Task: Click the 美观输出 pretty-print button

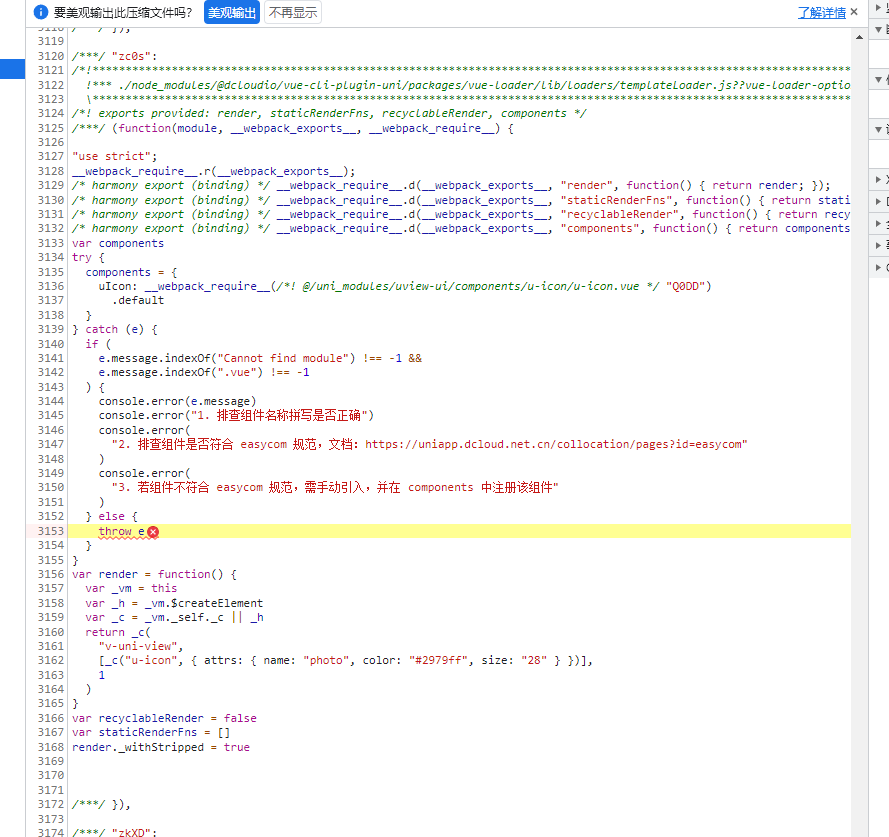Action: pos(232,13)
